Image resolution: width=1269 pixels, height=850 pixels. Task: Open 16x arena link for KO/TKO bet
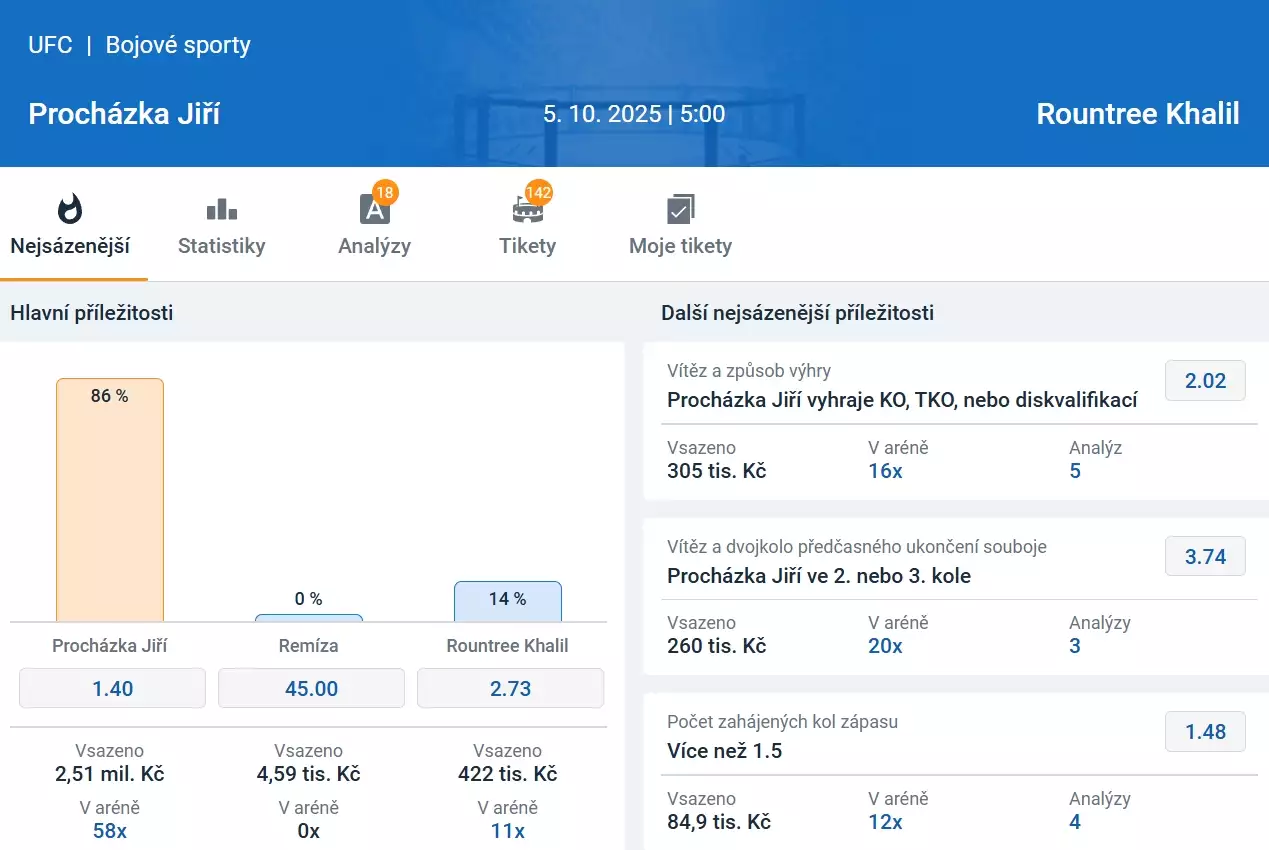[885, 471]
